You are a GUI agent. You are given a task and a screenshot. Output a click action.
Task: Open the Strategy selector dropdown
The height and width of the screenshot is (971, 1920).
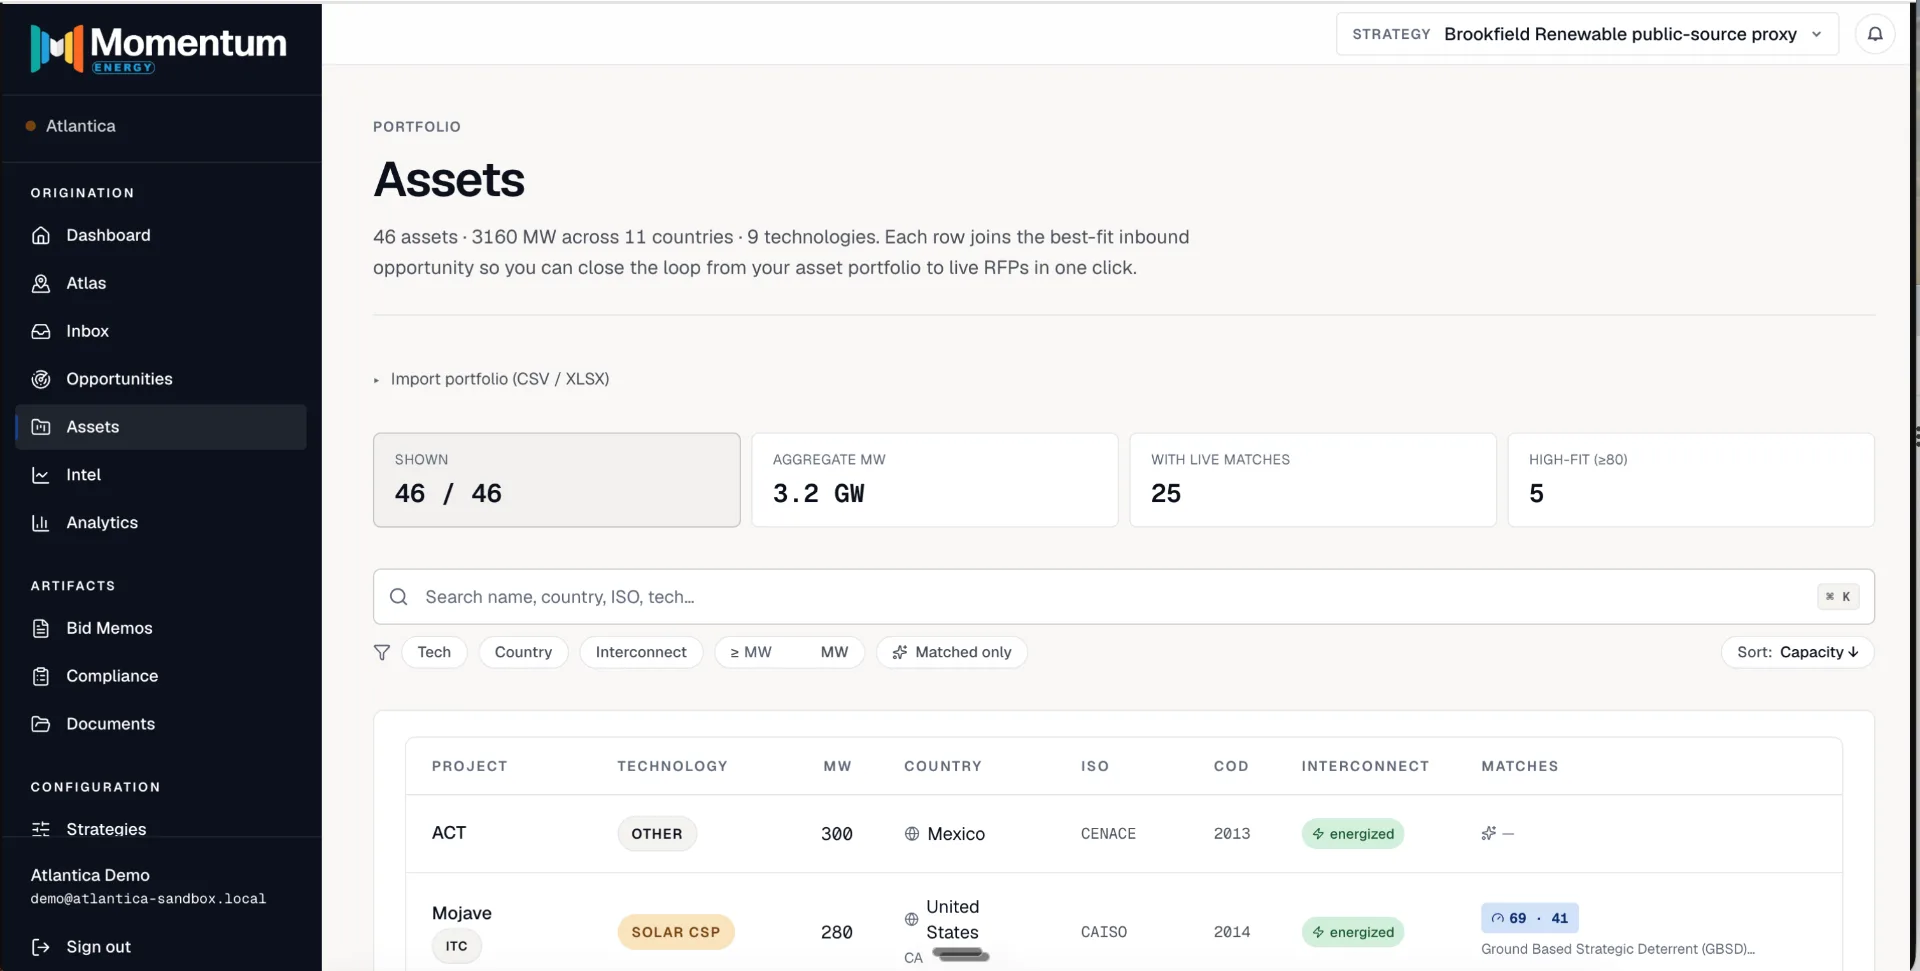tap(1587, 34)
